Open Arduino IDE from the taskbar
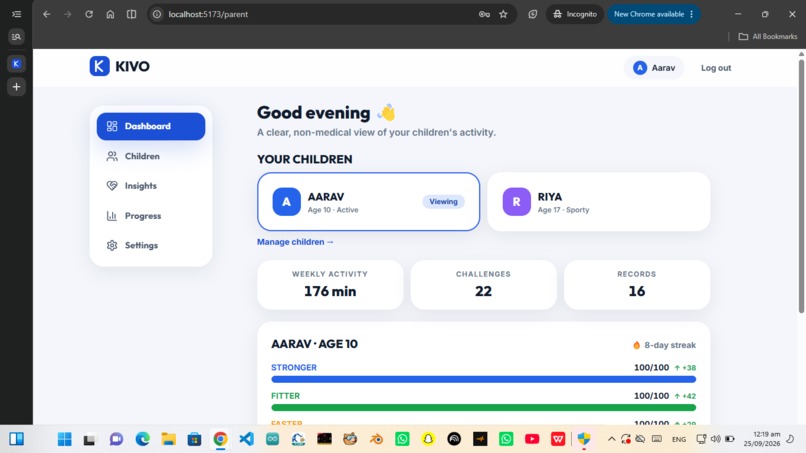Screen dimensions: 806x453 tap(272, 439)
